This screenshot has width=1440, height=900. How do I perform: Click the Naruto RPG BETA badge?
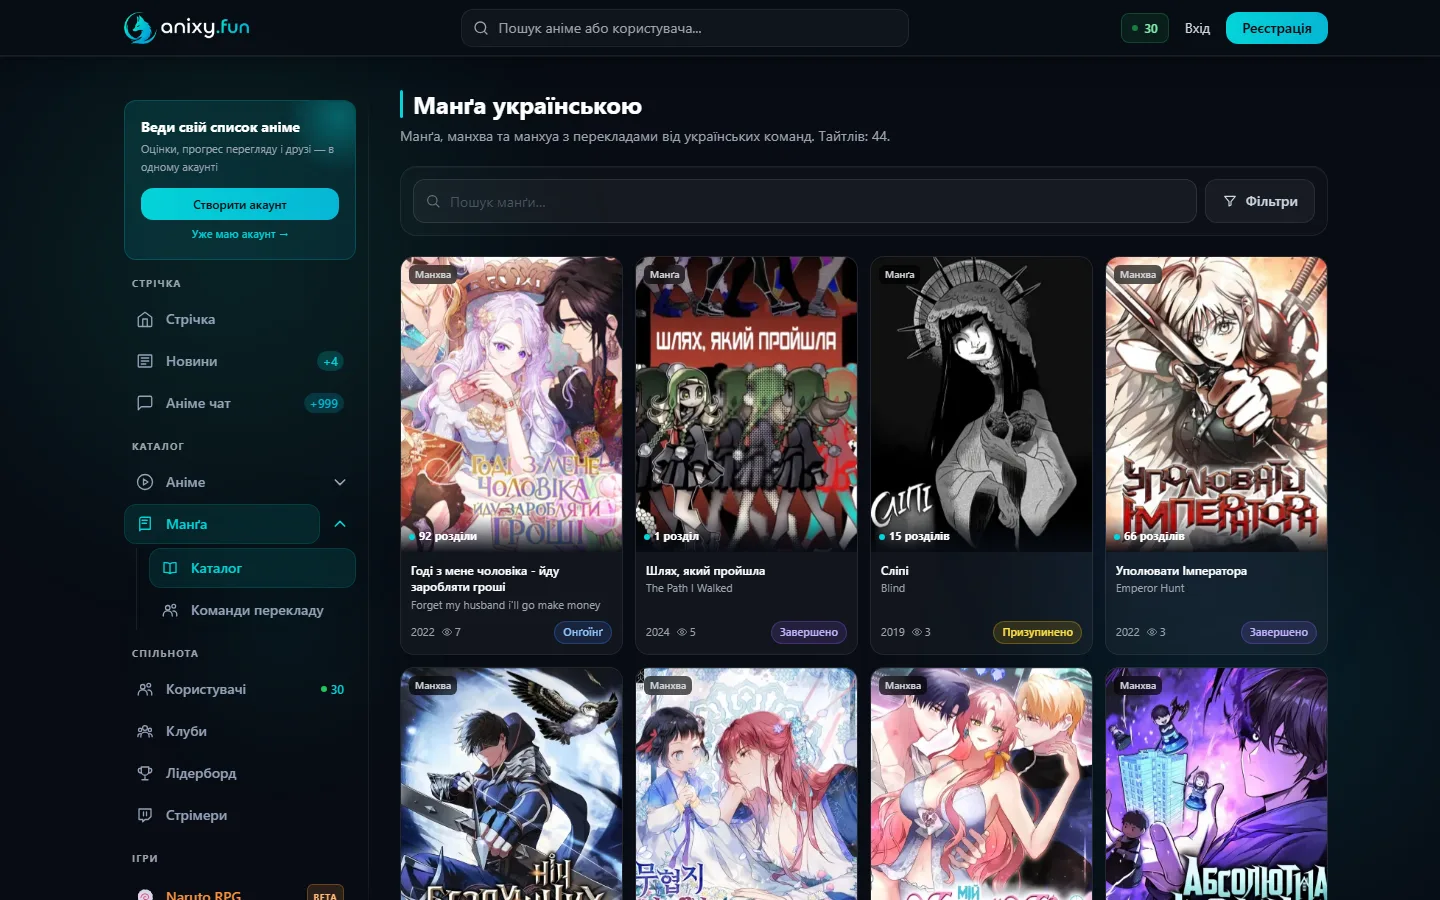point(325,894)
